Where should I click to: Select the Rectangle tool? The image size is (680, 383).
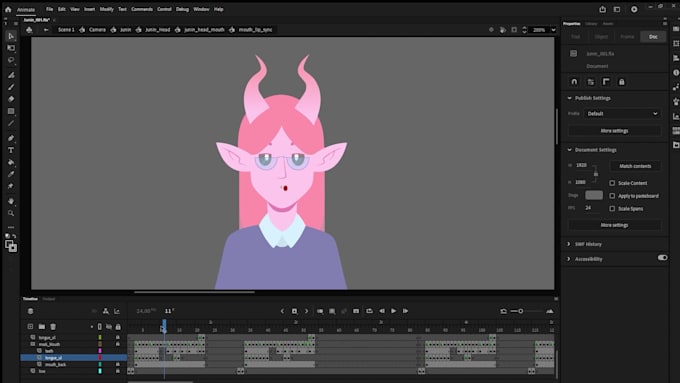[x=11, y=111]
